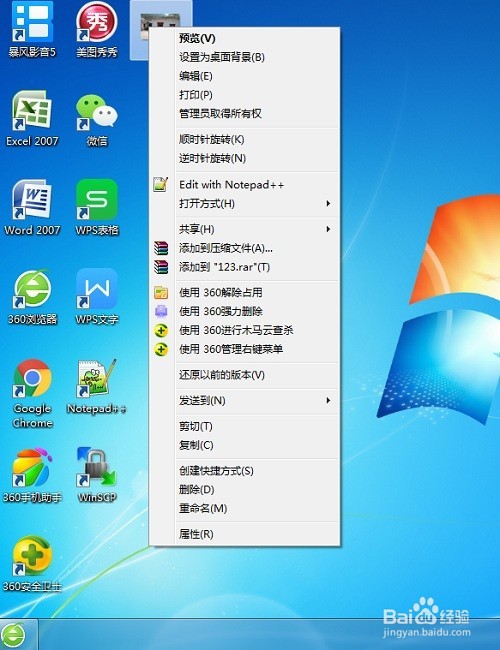Click the Notepad++ icon in the context menu
Viewport: 500px width, 650px height.
[x=160, y=184]
